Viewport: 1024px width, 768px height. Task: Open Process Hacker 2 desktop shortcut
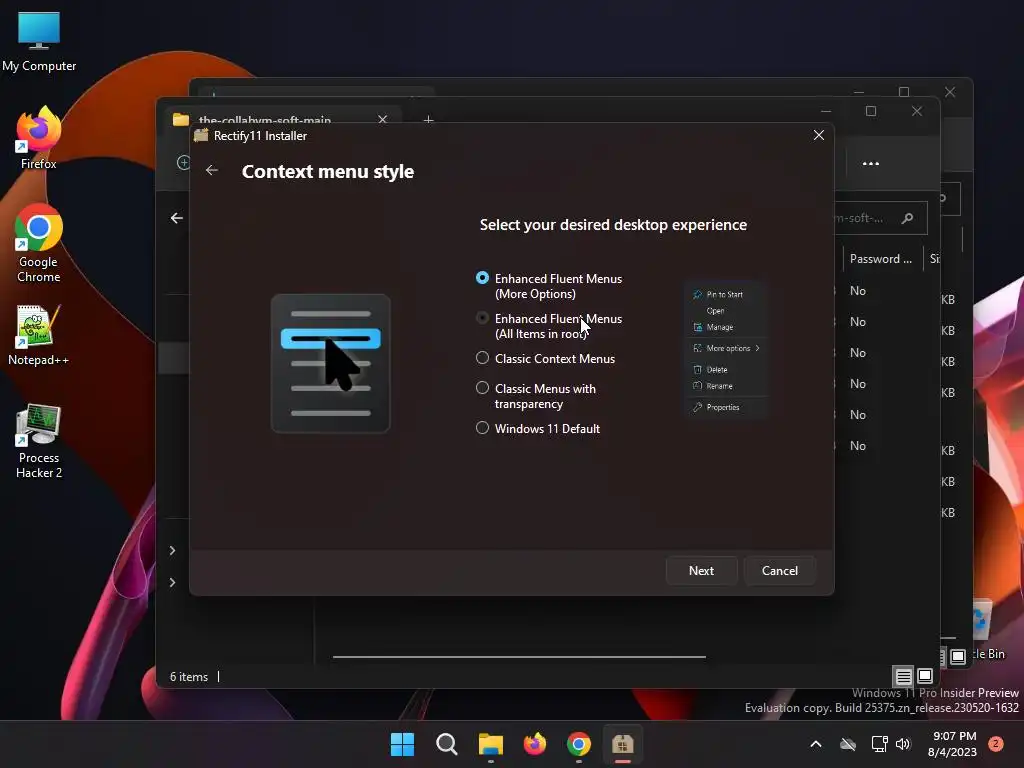click(39, 441)
